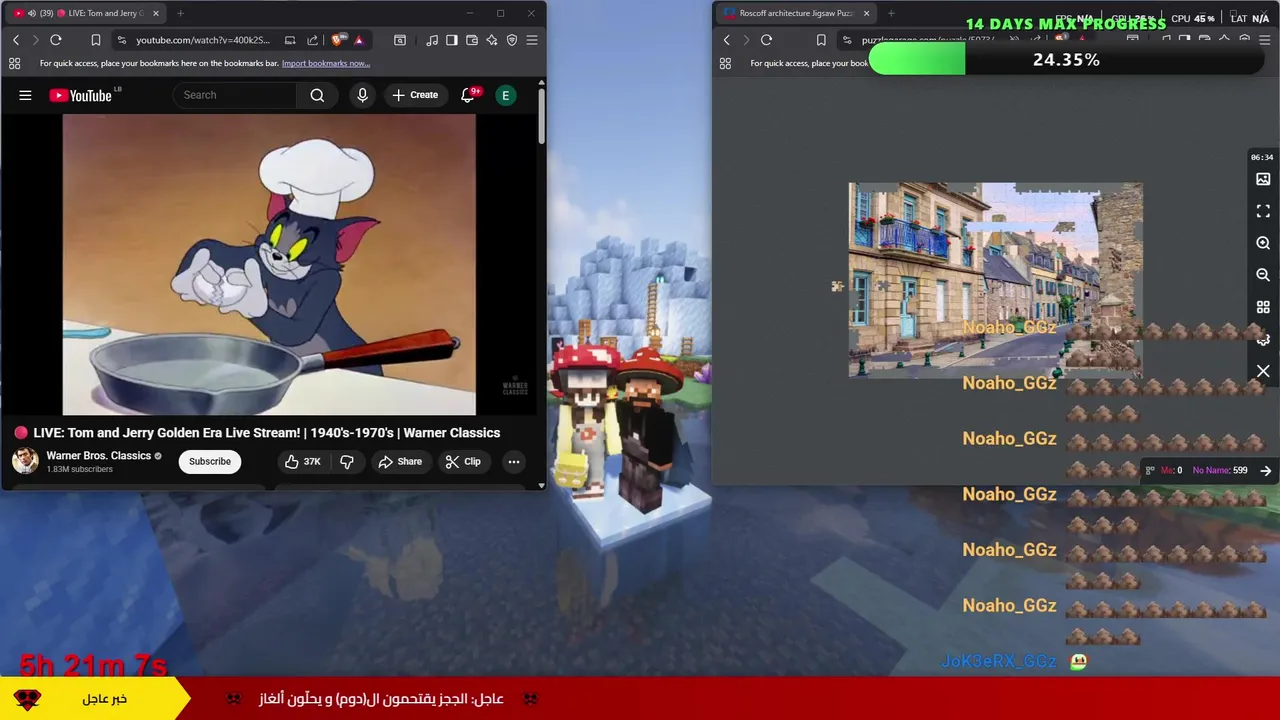Expand puzzle scoreboard arrow
The height and width of the screenshot is (720, 1280).
tap(1266, 470)
